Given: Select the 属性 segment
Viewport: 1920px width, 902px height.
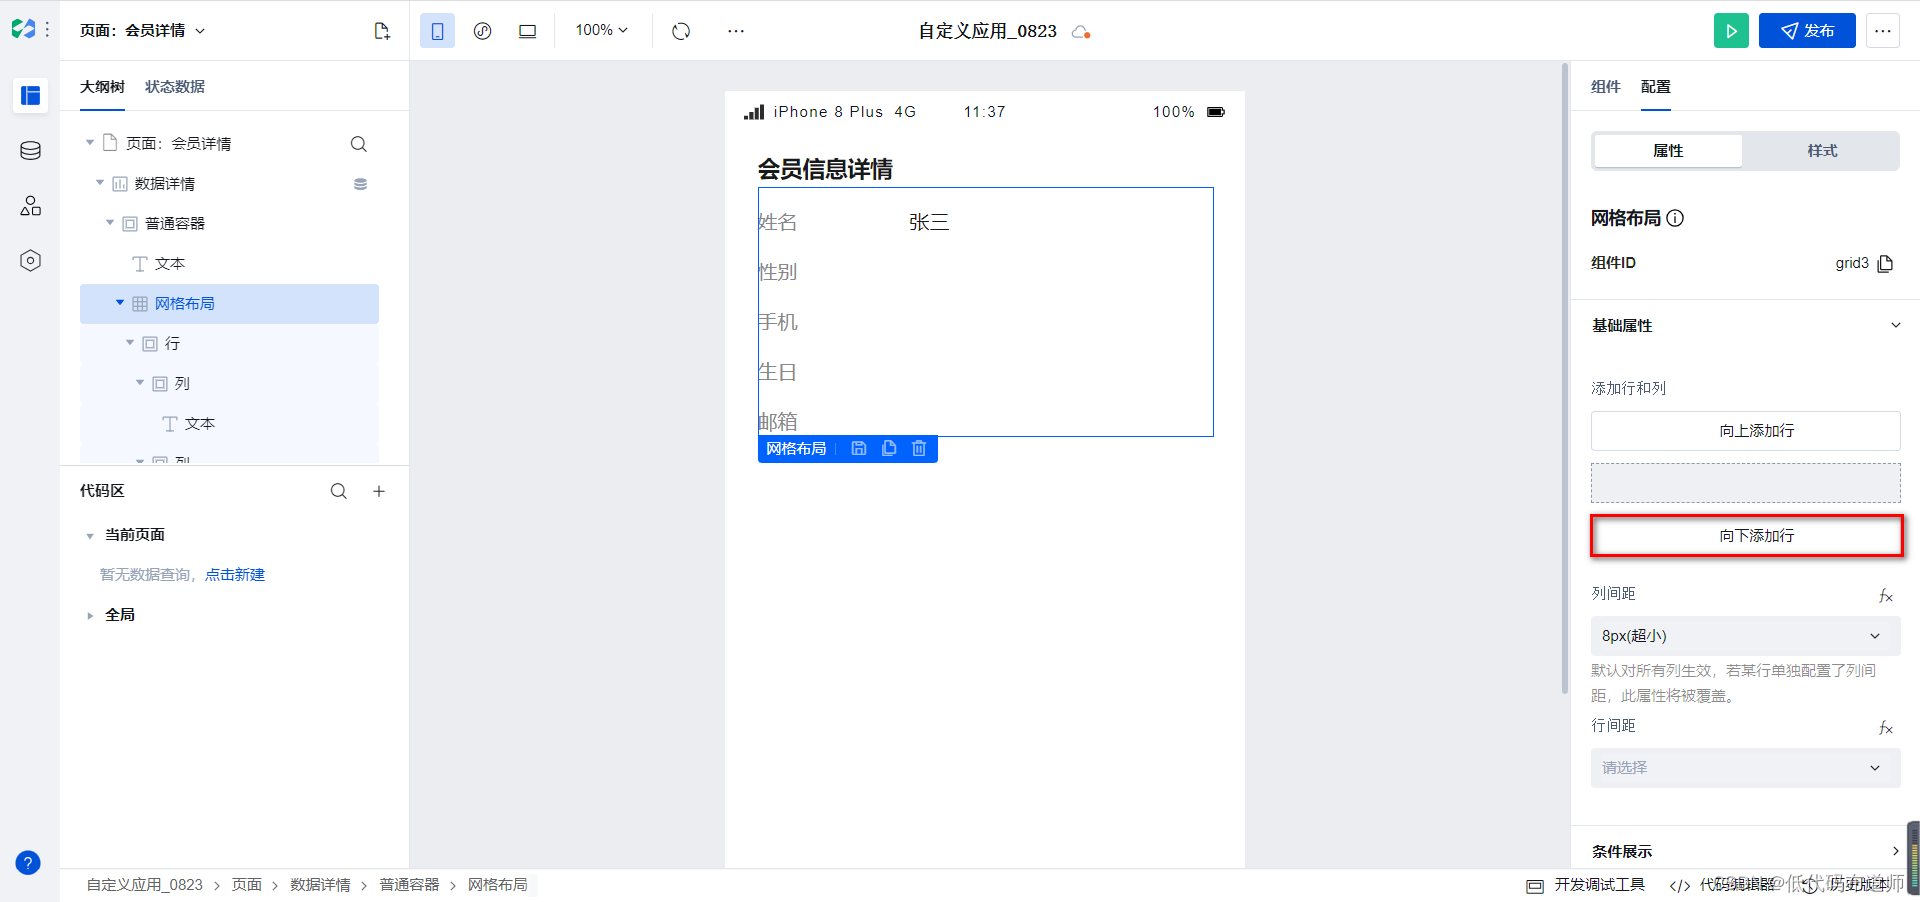Looking at the screenshot, I should (1668, 151).
